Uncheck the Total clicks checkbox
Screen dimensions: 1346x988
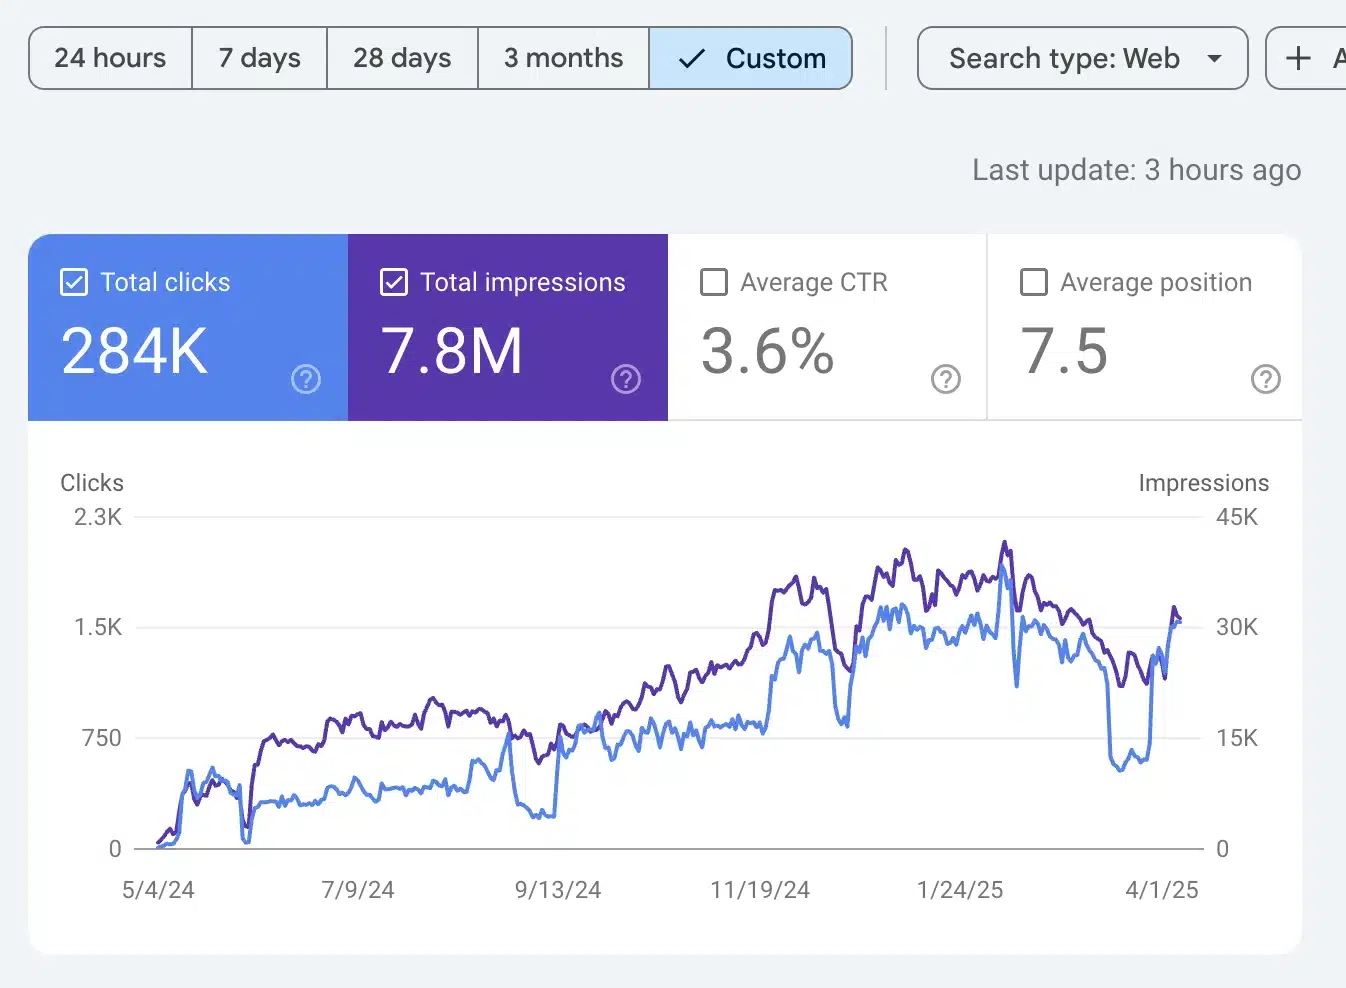[74, 282]
